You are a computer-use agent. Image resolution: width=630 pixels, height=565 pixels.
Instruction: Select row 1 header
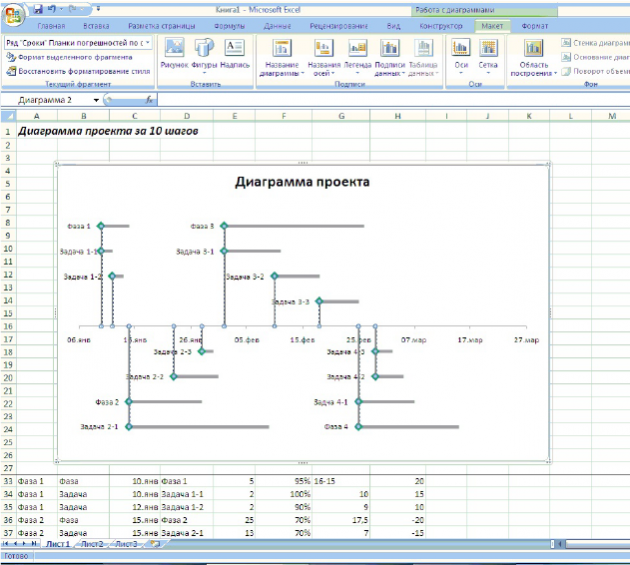tap(8, 131)
